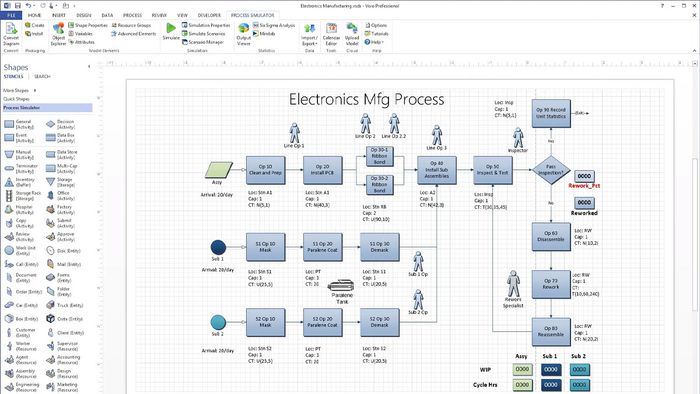Select the Op 10 Clean and Prep box
Screen dimensions: 700x394
(x=266, y=170)
